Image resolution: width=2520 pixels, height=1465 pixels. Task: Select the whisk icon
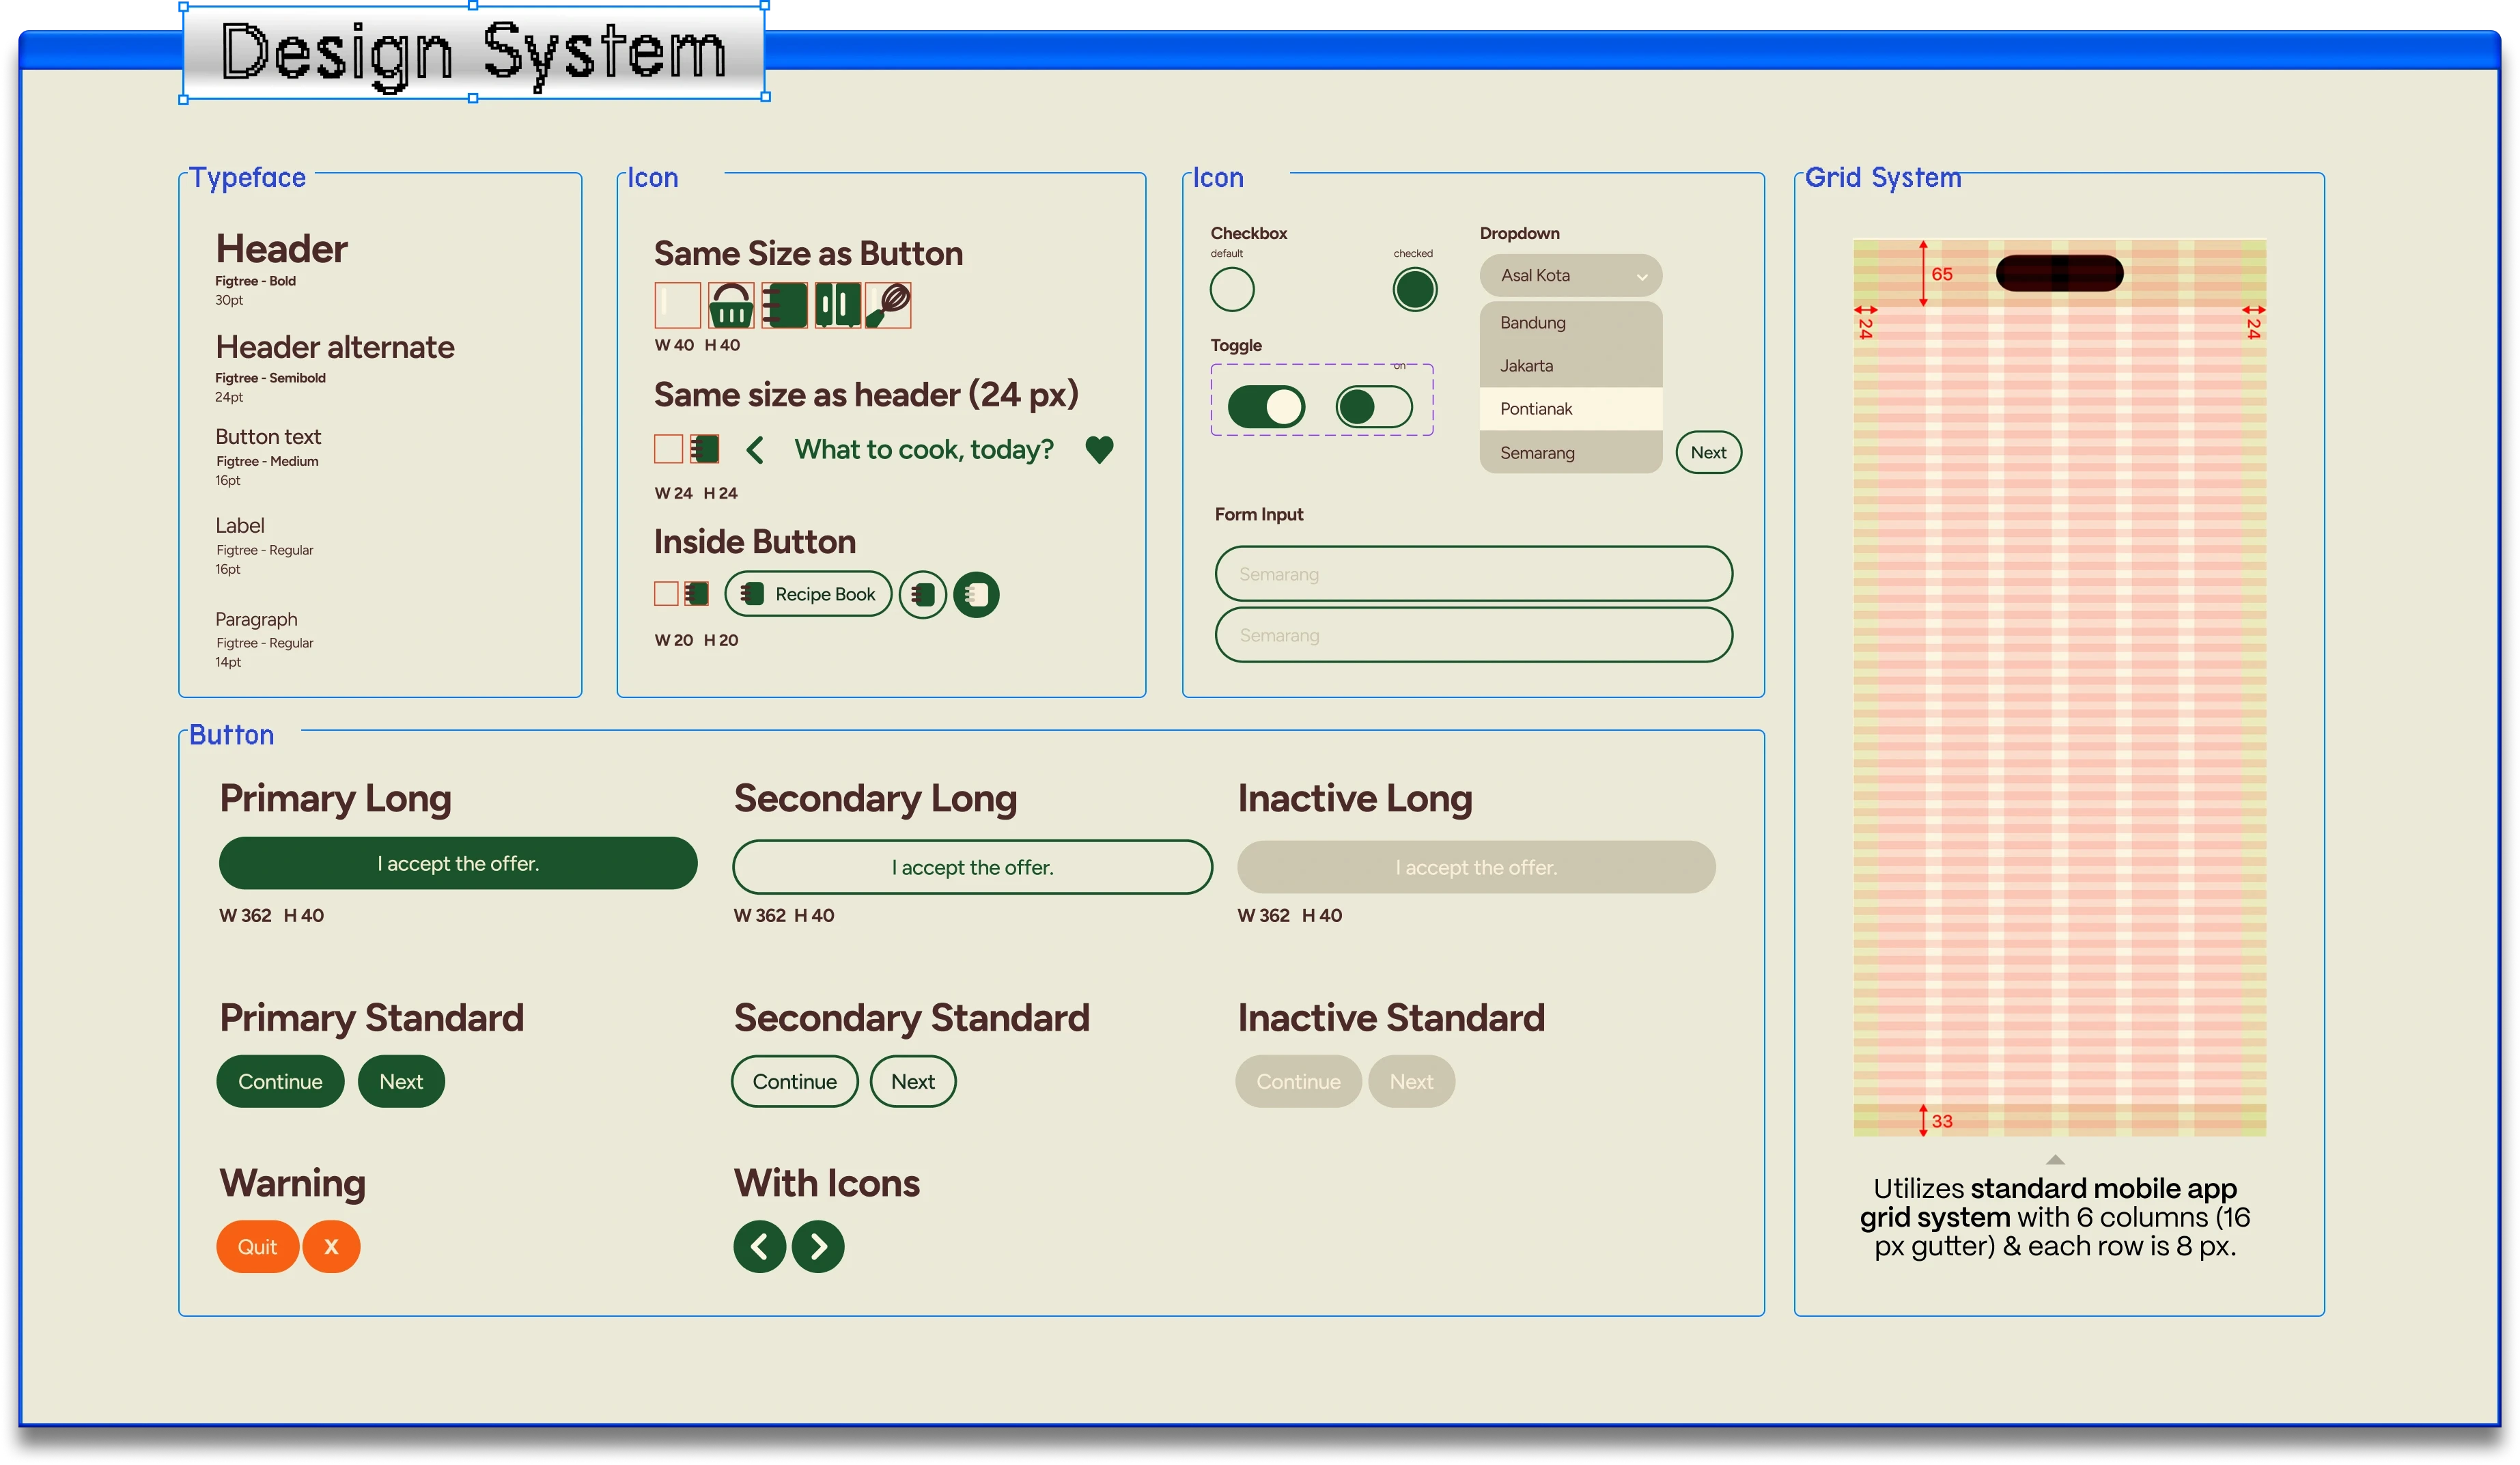coord(888,305)
